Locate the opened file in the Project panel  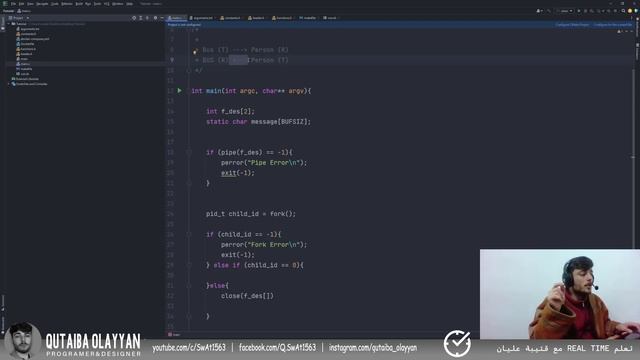click(134, 18)
